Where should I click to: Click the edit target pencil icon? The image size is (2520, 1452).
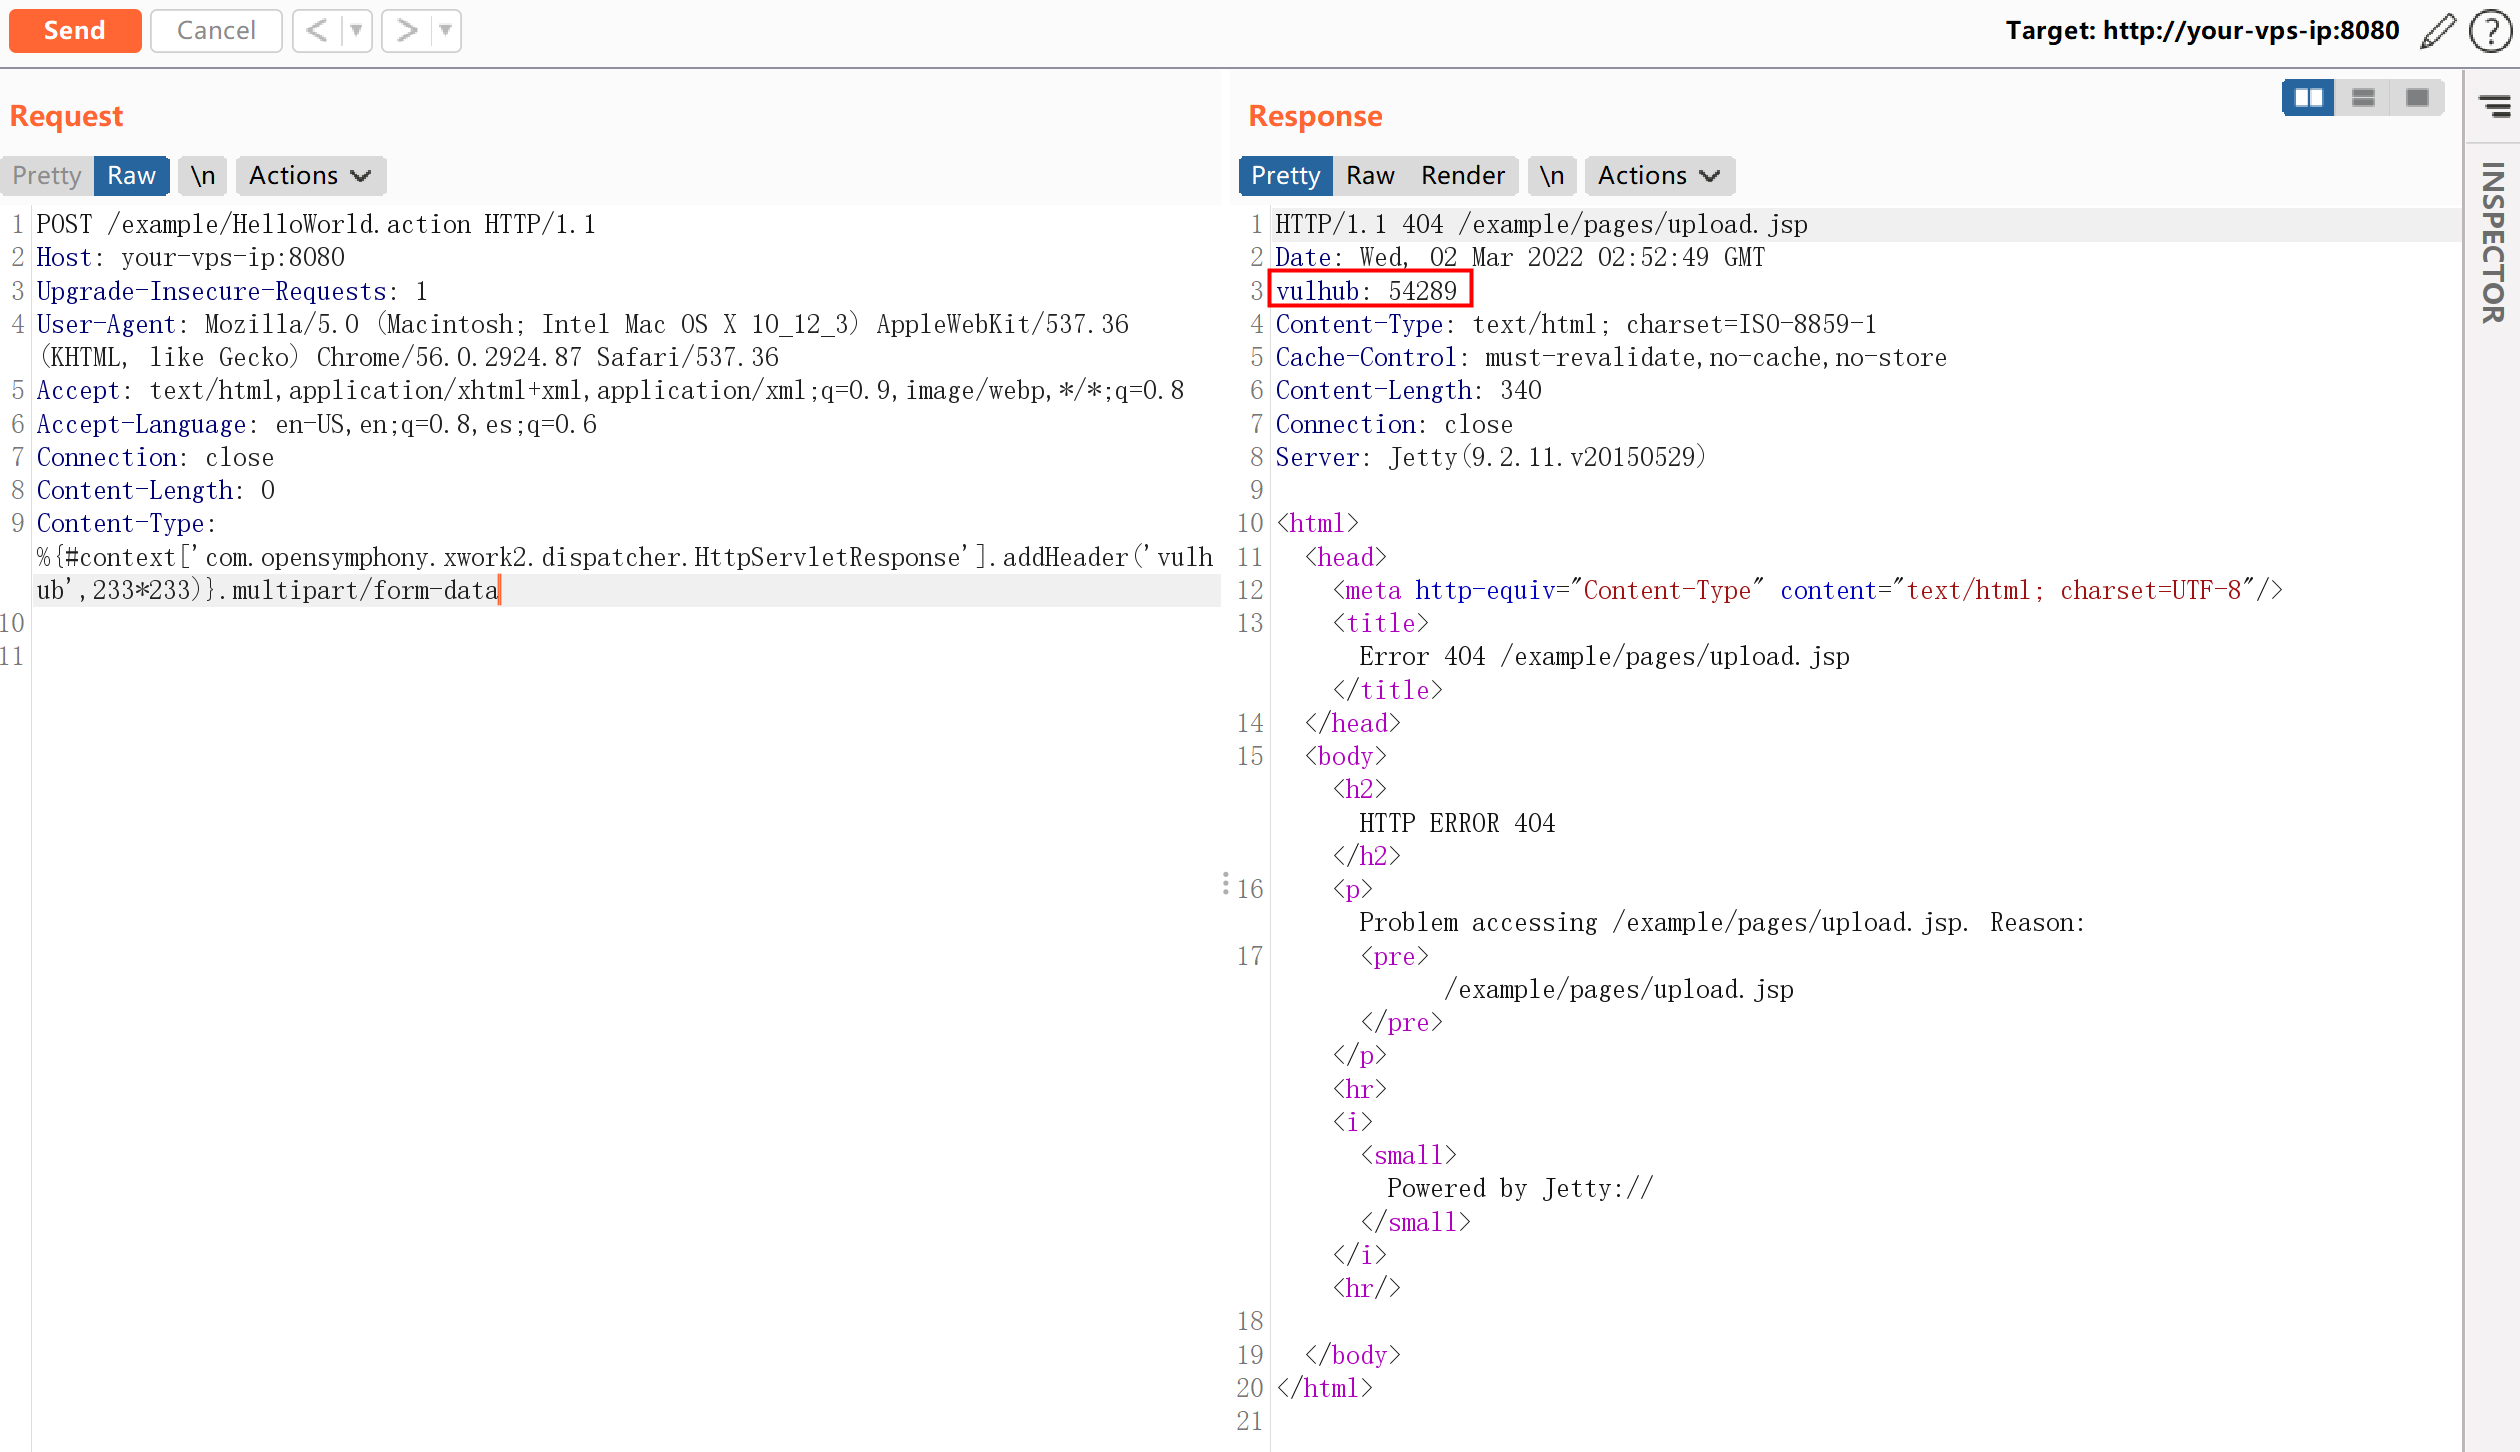pyautogui.click(x=2438, y=31)
